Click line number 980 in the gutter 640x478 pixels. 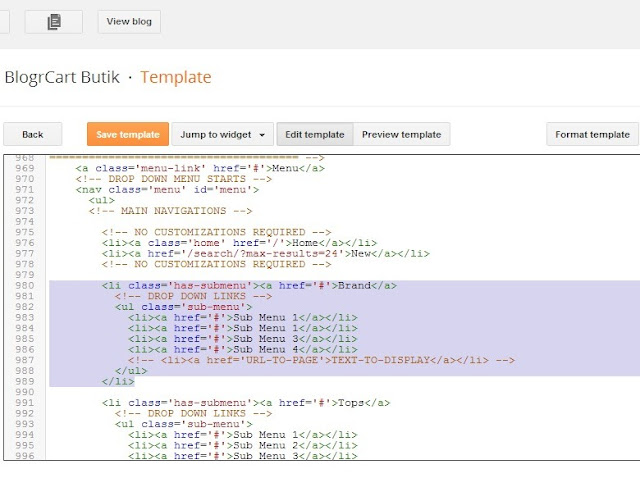pyautogui.click(x=24, y=285)
